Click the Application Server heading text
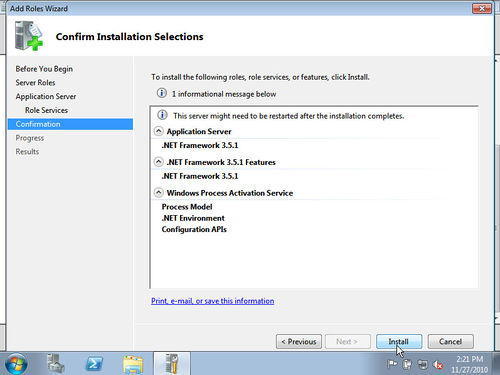The width and height of the screenshot is (500, 375). coord(199,131)
